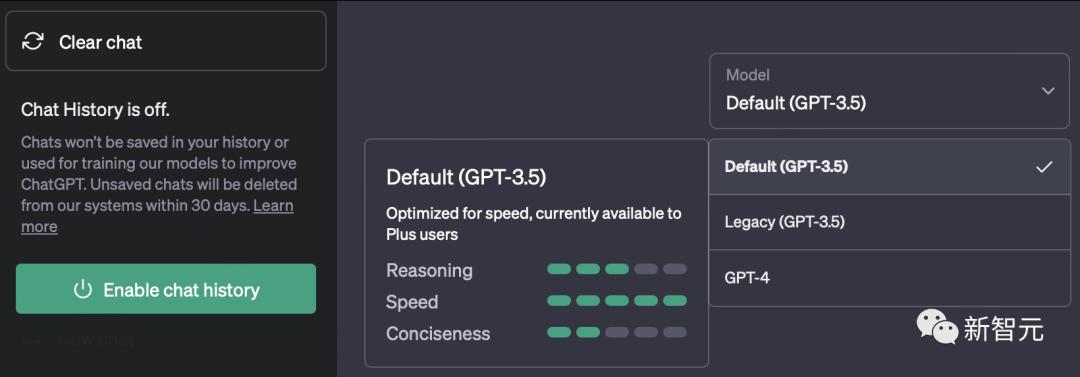Click the Reasoning rating bar
The image size is (1080, 377).
(616, 269)
